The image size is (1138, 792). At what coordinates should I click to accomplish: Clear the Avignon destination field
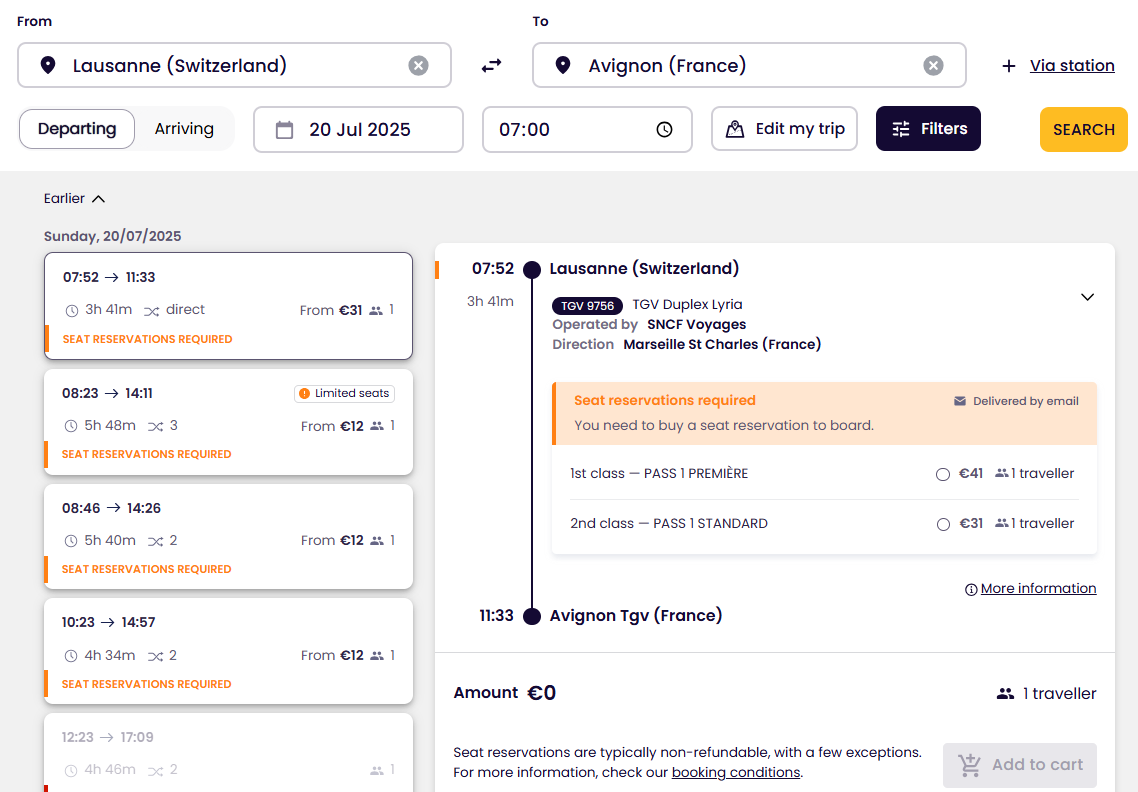(933, 65)
